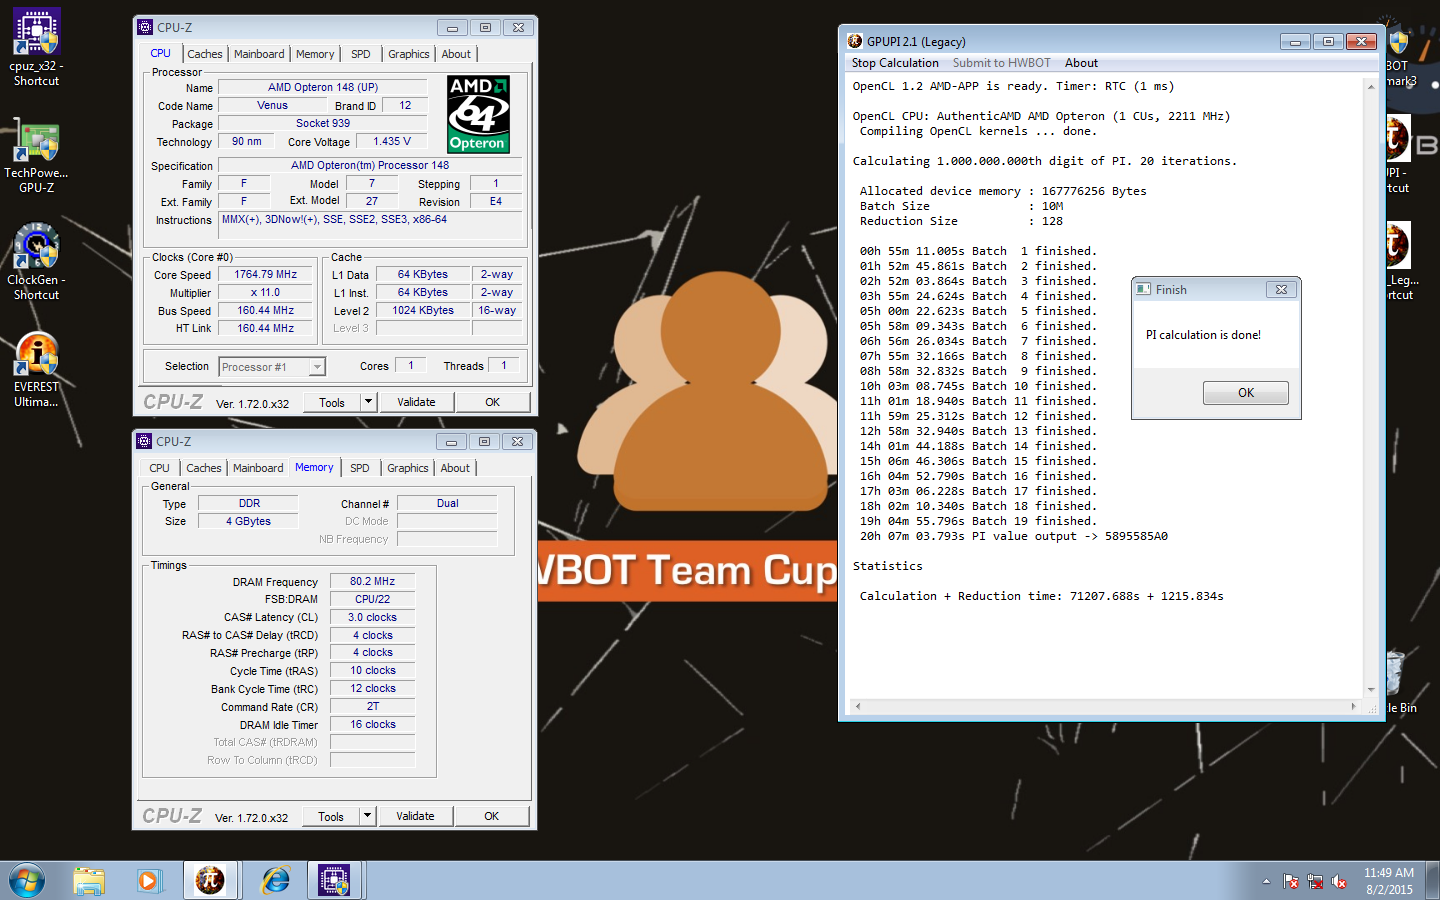Open Internet Explorer from taskbar

[x=275, y=880]
